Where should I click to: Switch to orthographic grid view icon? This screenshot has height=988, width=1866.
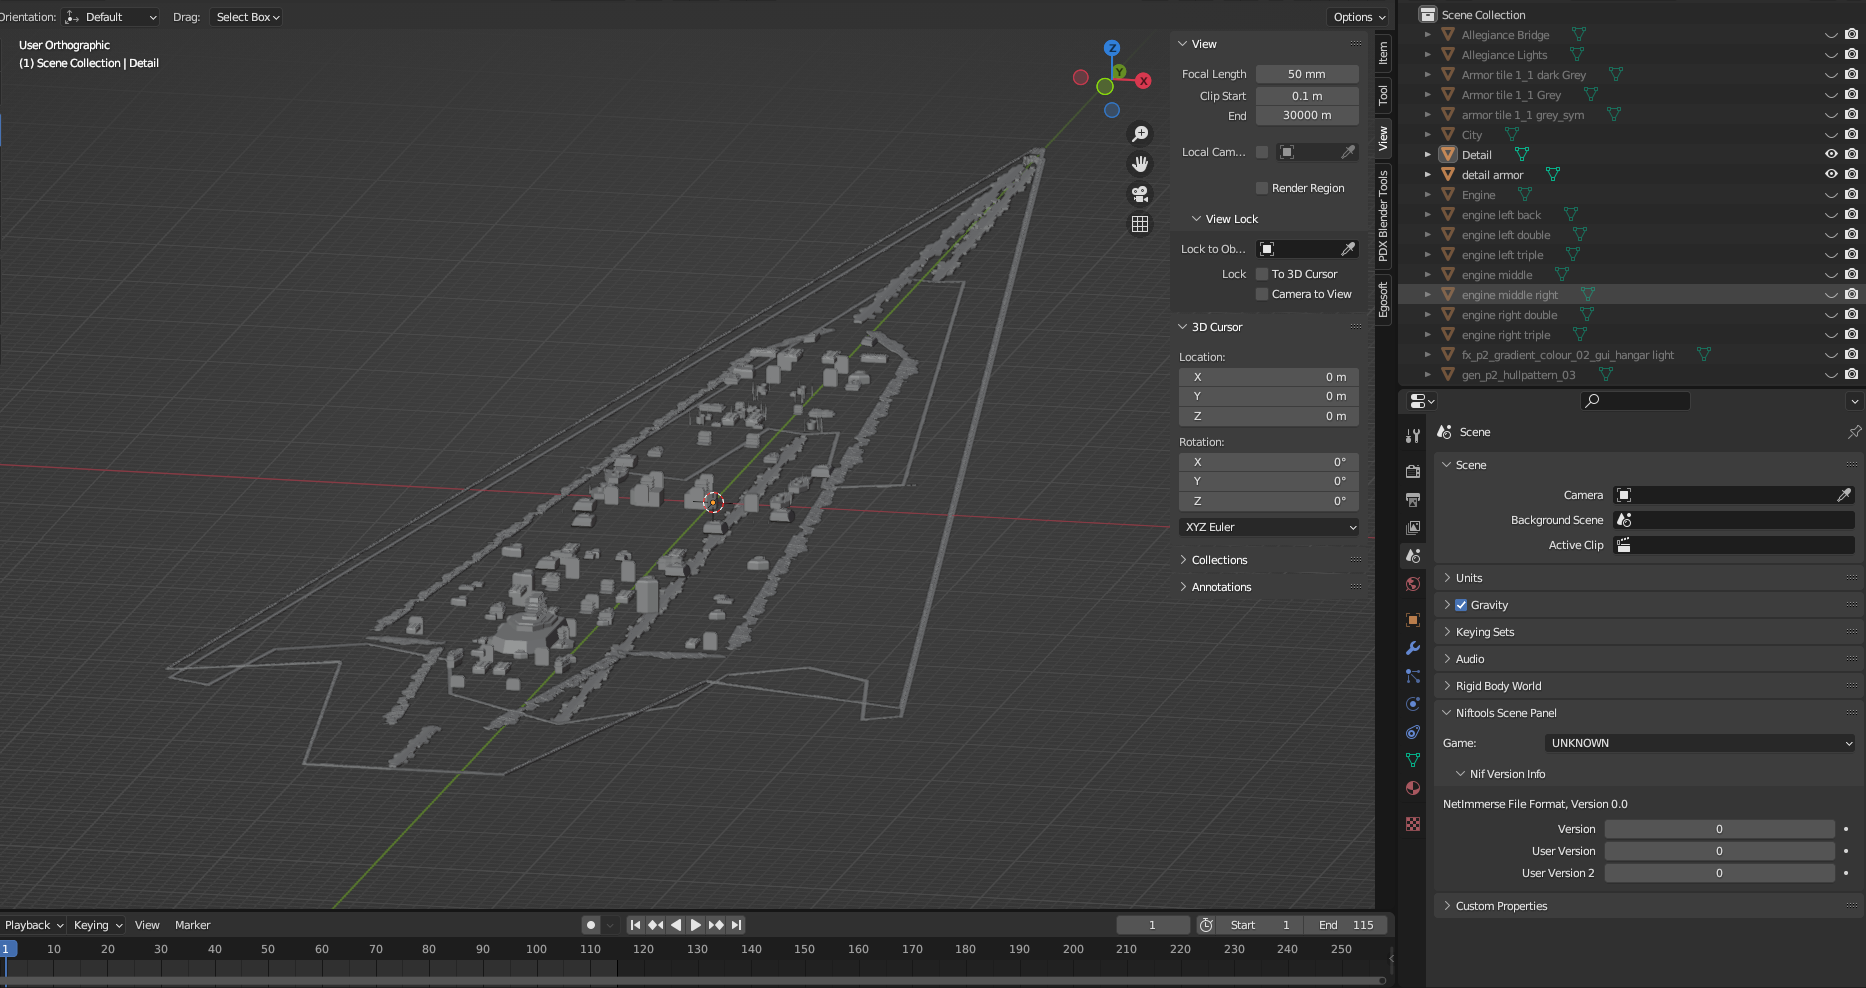point(1140,224)
